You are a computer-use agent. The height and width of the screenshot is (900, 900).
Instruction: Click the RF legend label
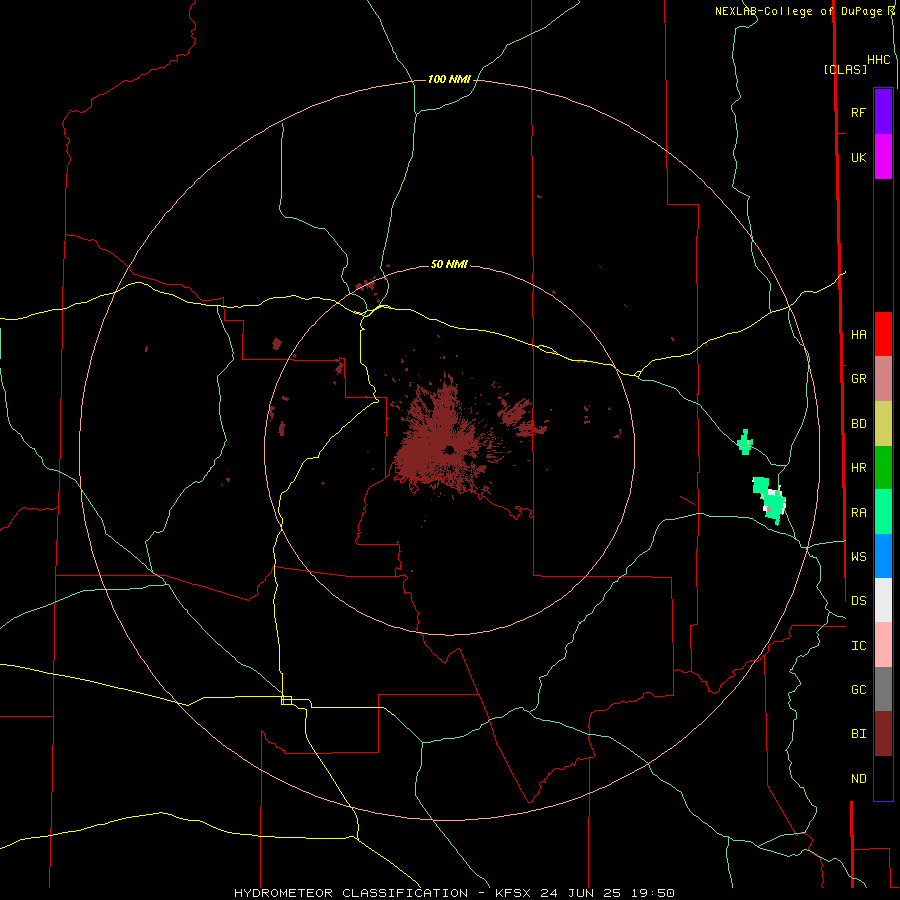[x=858, y=113]
